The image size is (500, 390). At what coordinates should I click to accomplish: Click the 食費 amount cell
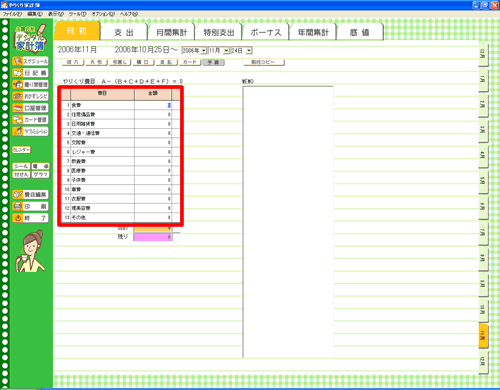click(x=153, y=105)
